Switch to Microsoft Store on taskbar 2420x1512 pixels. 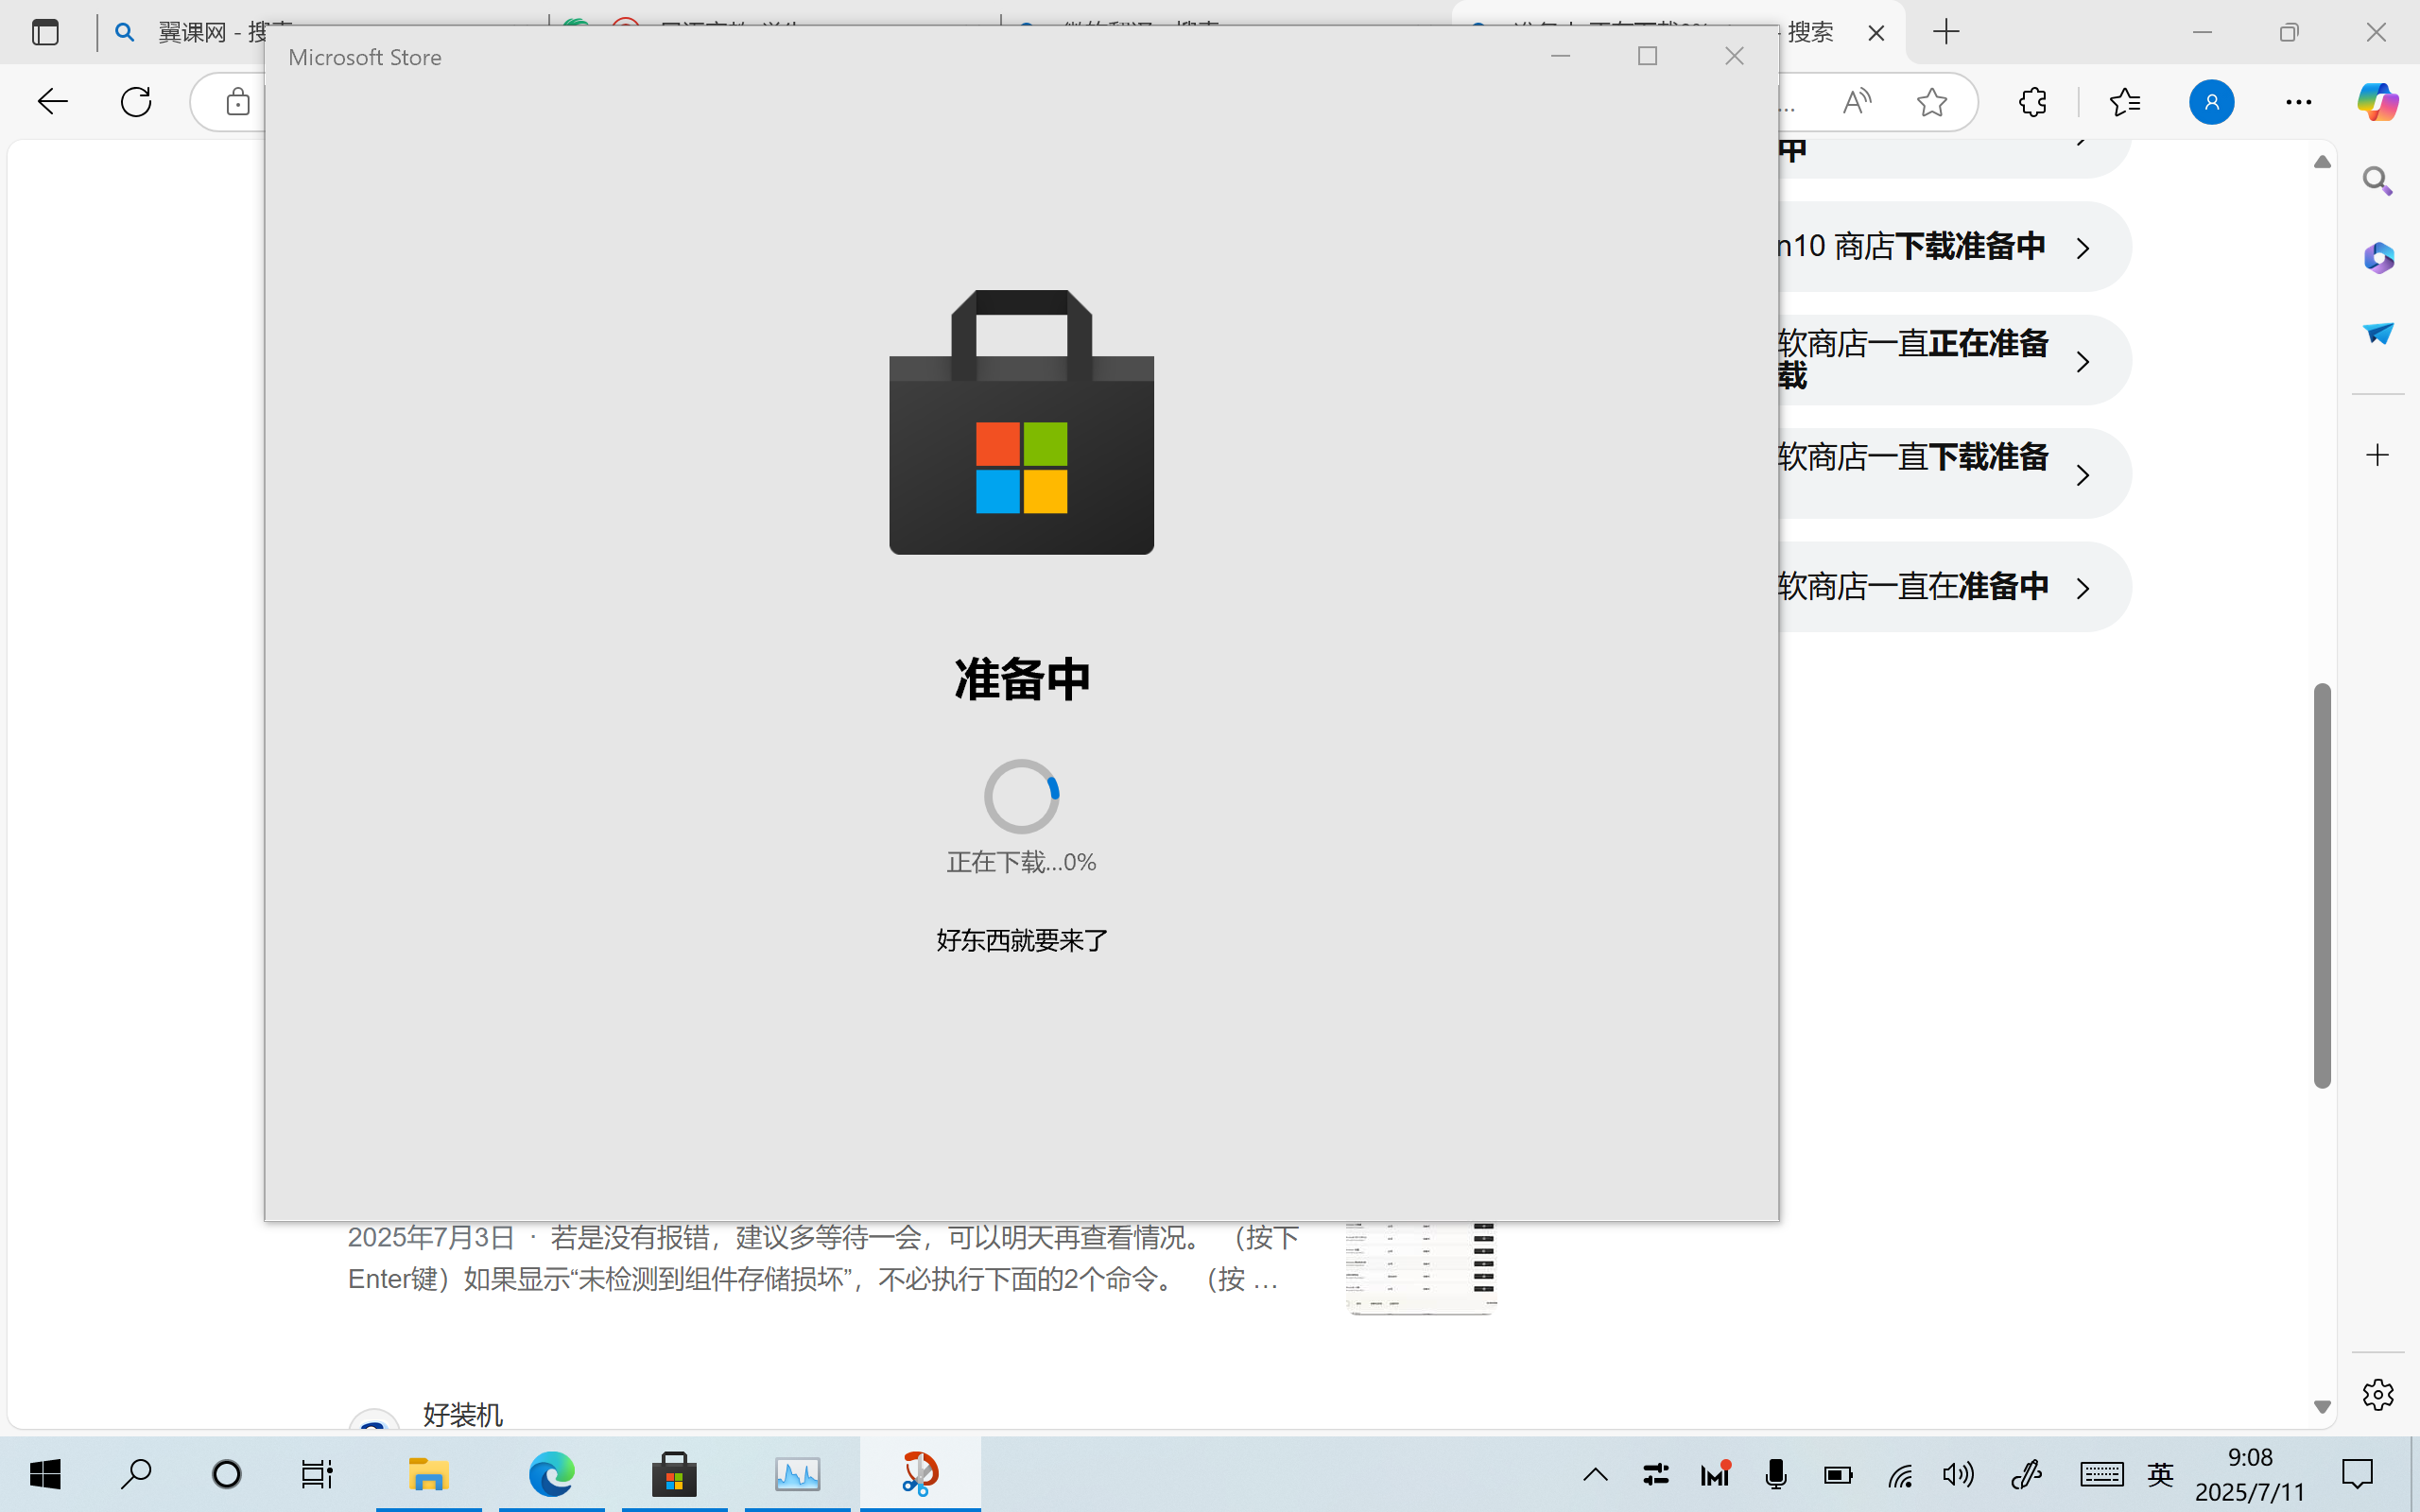pyautogui.click(x=675, y=1474)
